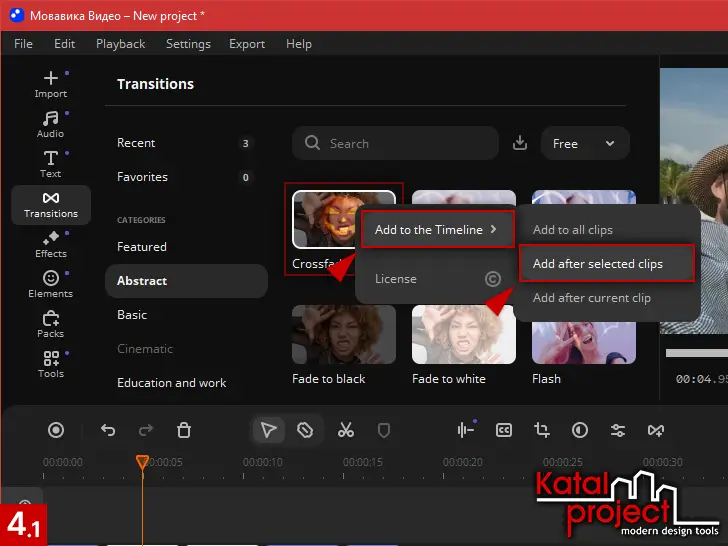Select the Basic transitions category
This screenshot has width=728, height=546.
coord(132,315)
